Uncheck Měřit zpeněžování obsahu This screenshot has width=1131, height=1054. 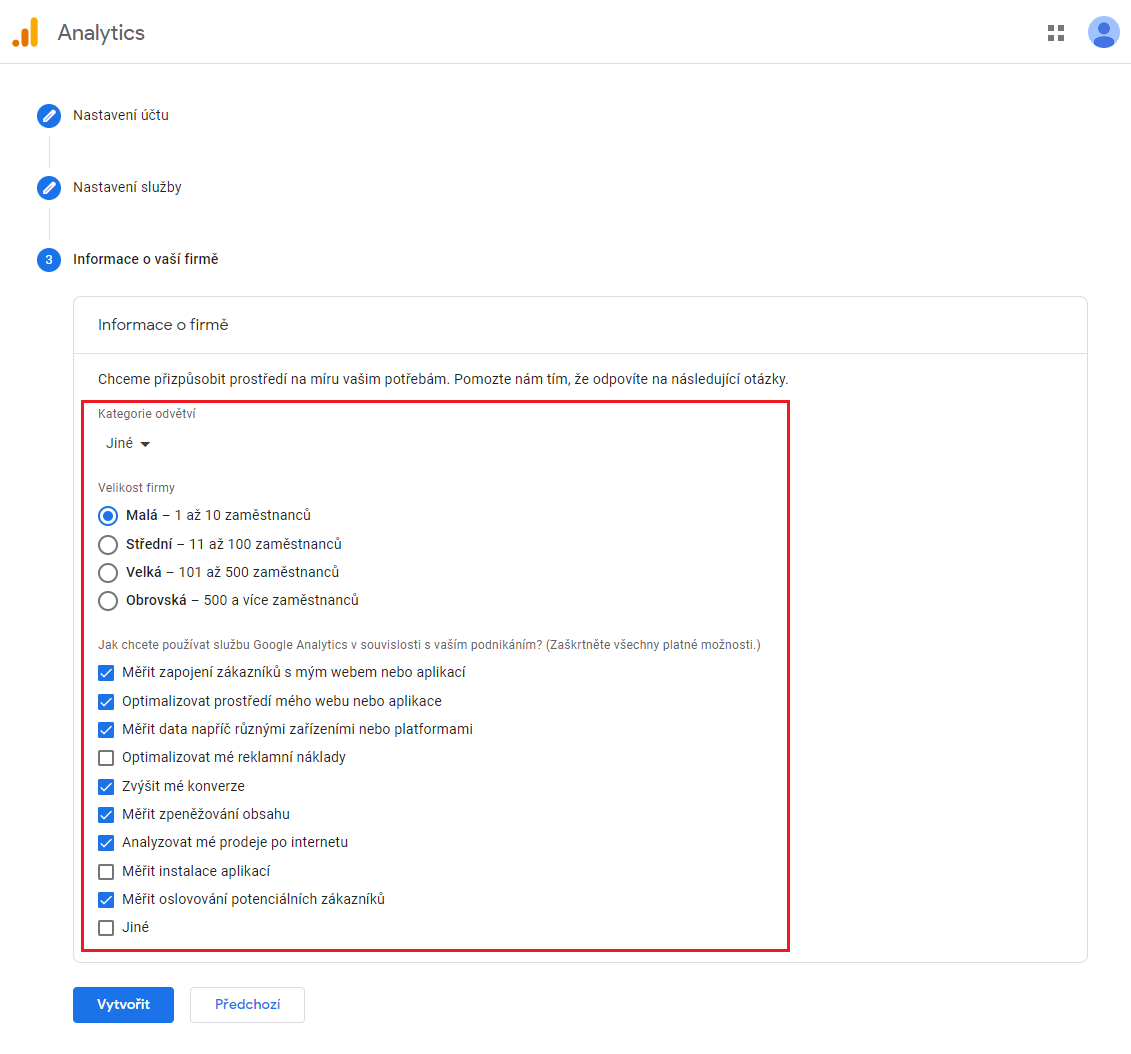[106, 815]
